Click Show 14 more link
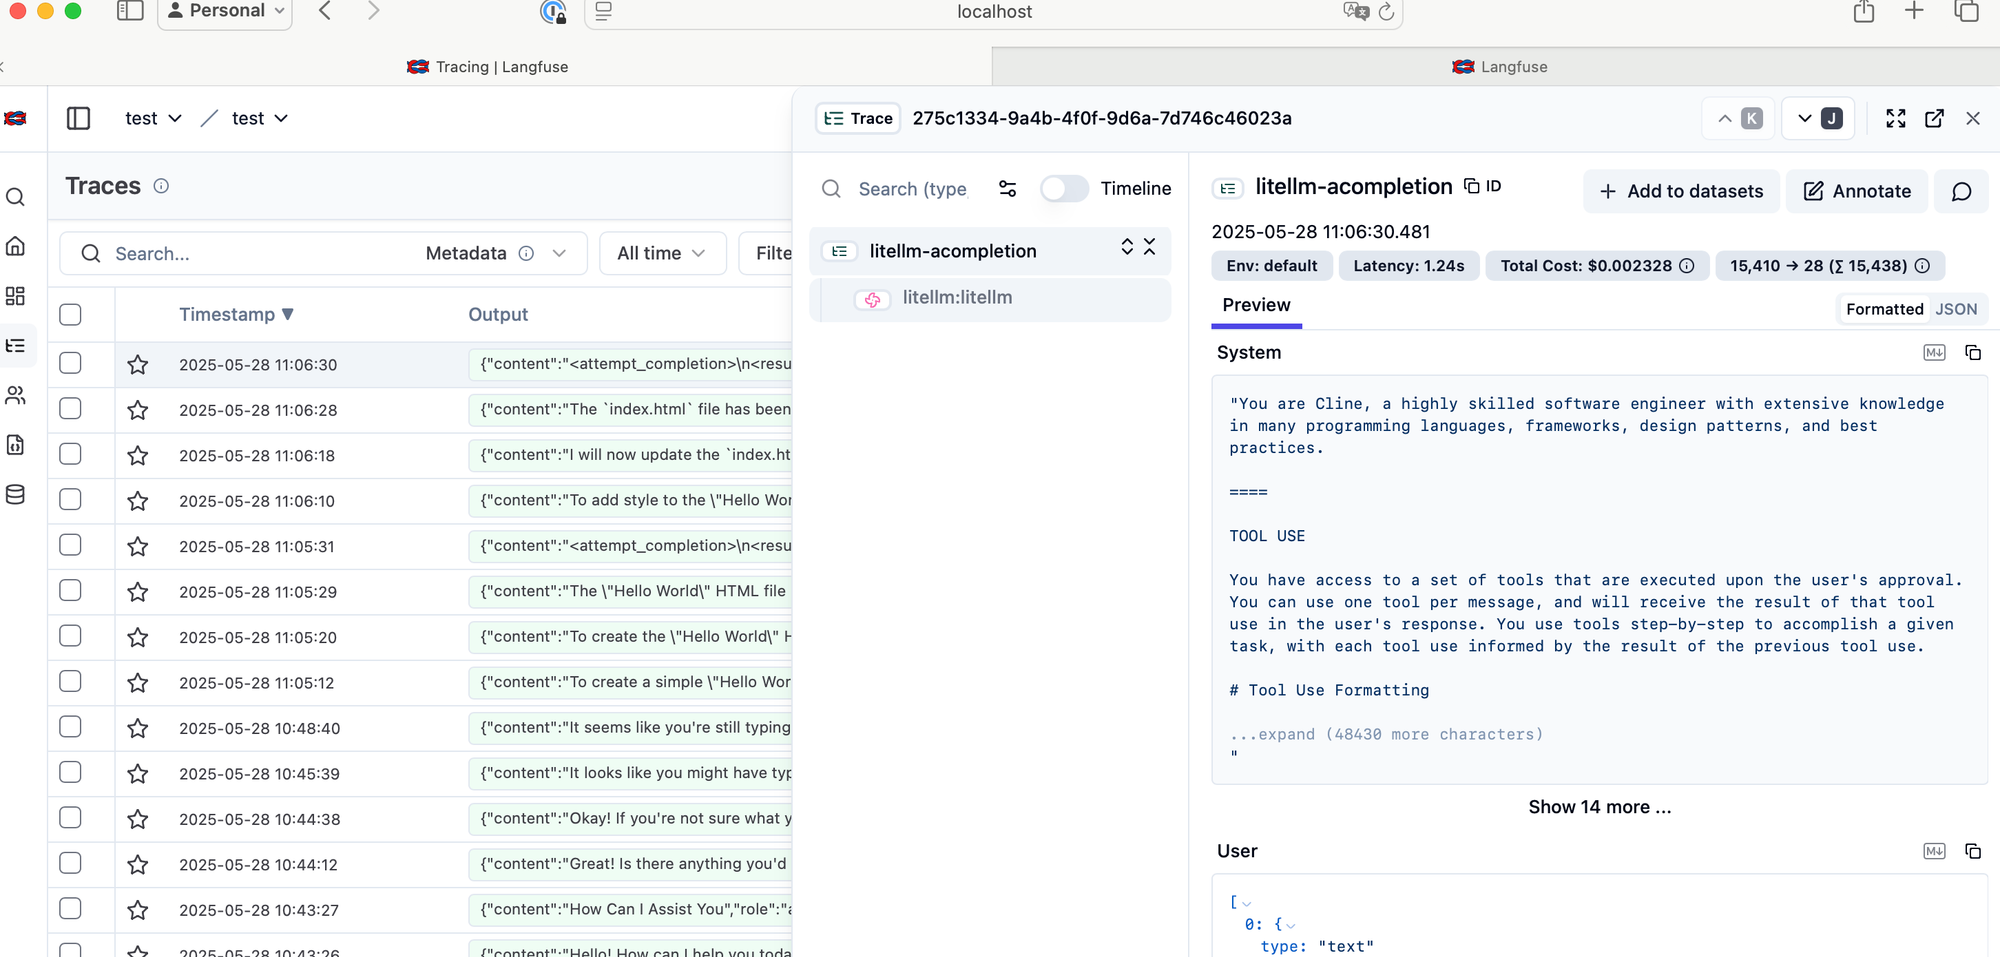Viewport: 2000px width, 957px height. click(x=1599, y=807)
